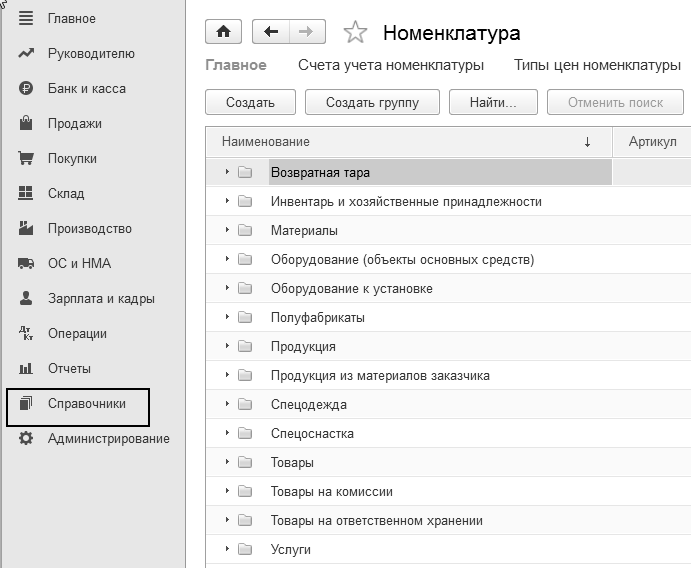Click the ОС и НМА truck icon
Viewport: 691px width, 568px height.
26,264
